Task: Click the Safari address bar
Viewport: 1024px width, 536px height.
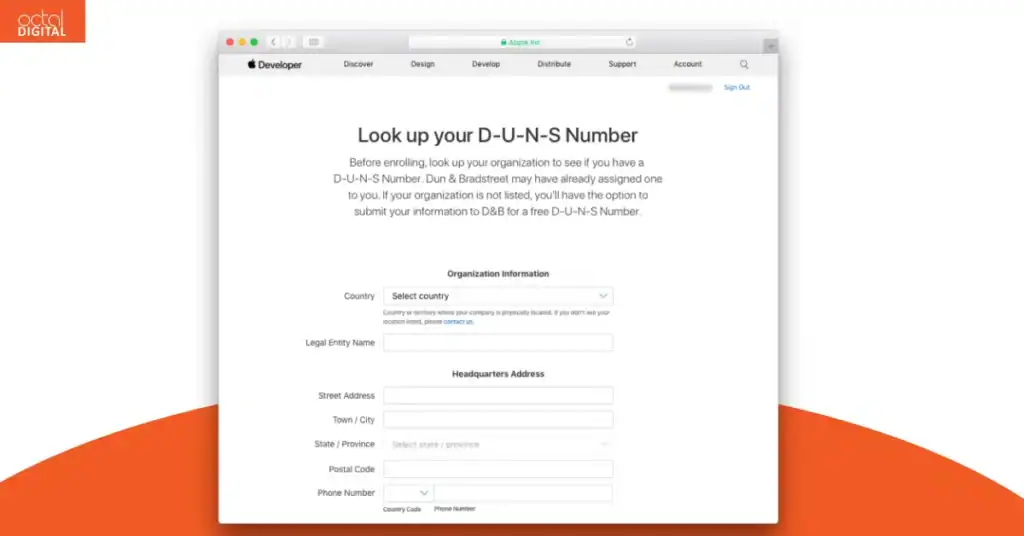Action: coord(522,42)
